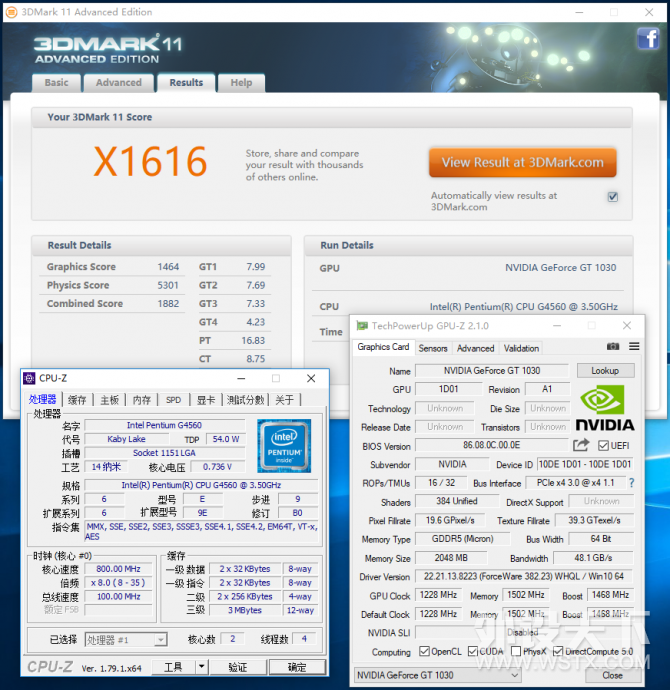Minimize the GPU-Z window
Viewport: 670px width, 690px height.
click(x=557, y=326)
